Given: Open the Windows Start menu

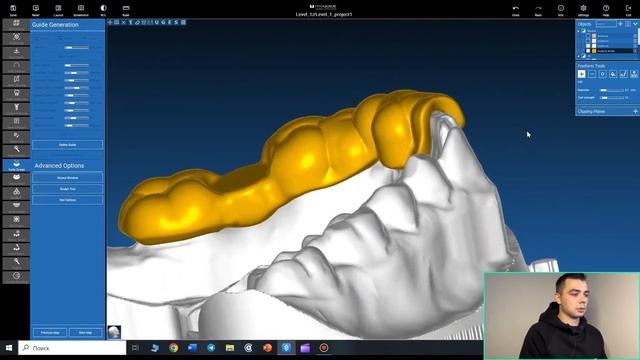Looking at the screenshot, I should click(x=9, y=348).
